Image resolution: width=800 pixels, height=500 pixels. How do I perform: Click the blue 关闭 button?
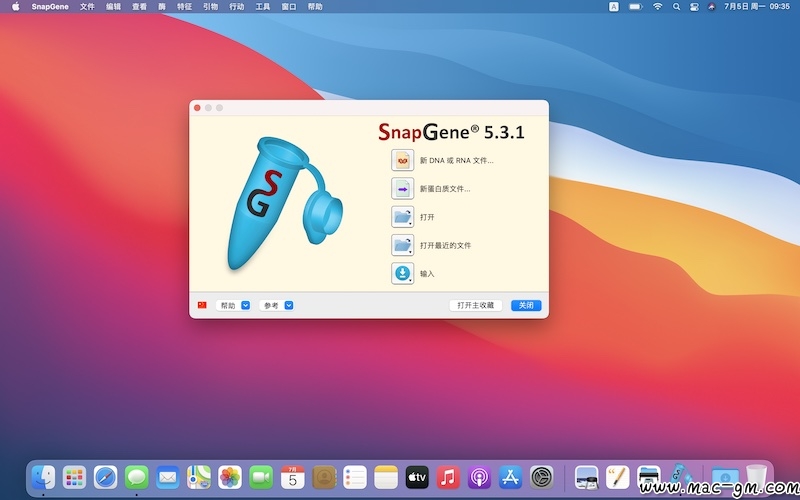[x=526, y=305]
